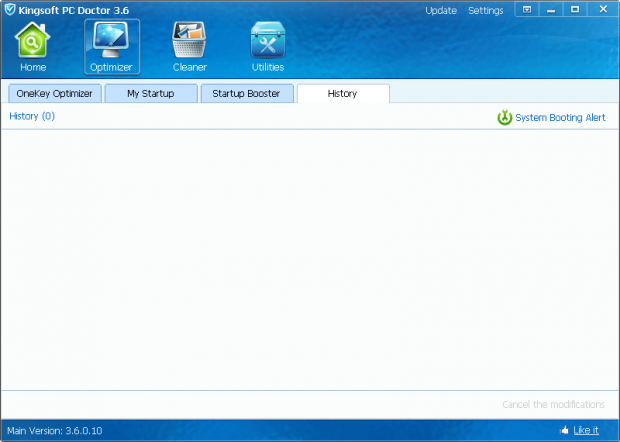Switch to the My Startup tab
Image resolution: width=620 pixels, height=442 pixels.
tap(151, 94)
